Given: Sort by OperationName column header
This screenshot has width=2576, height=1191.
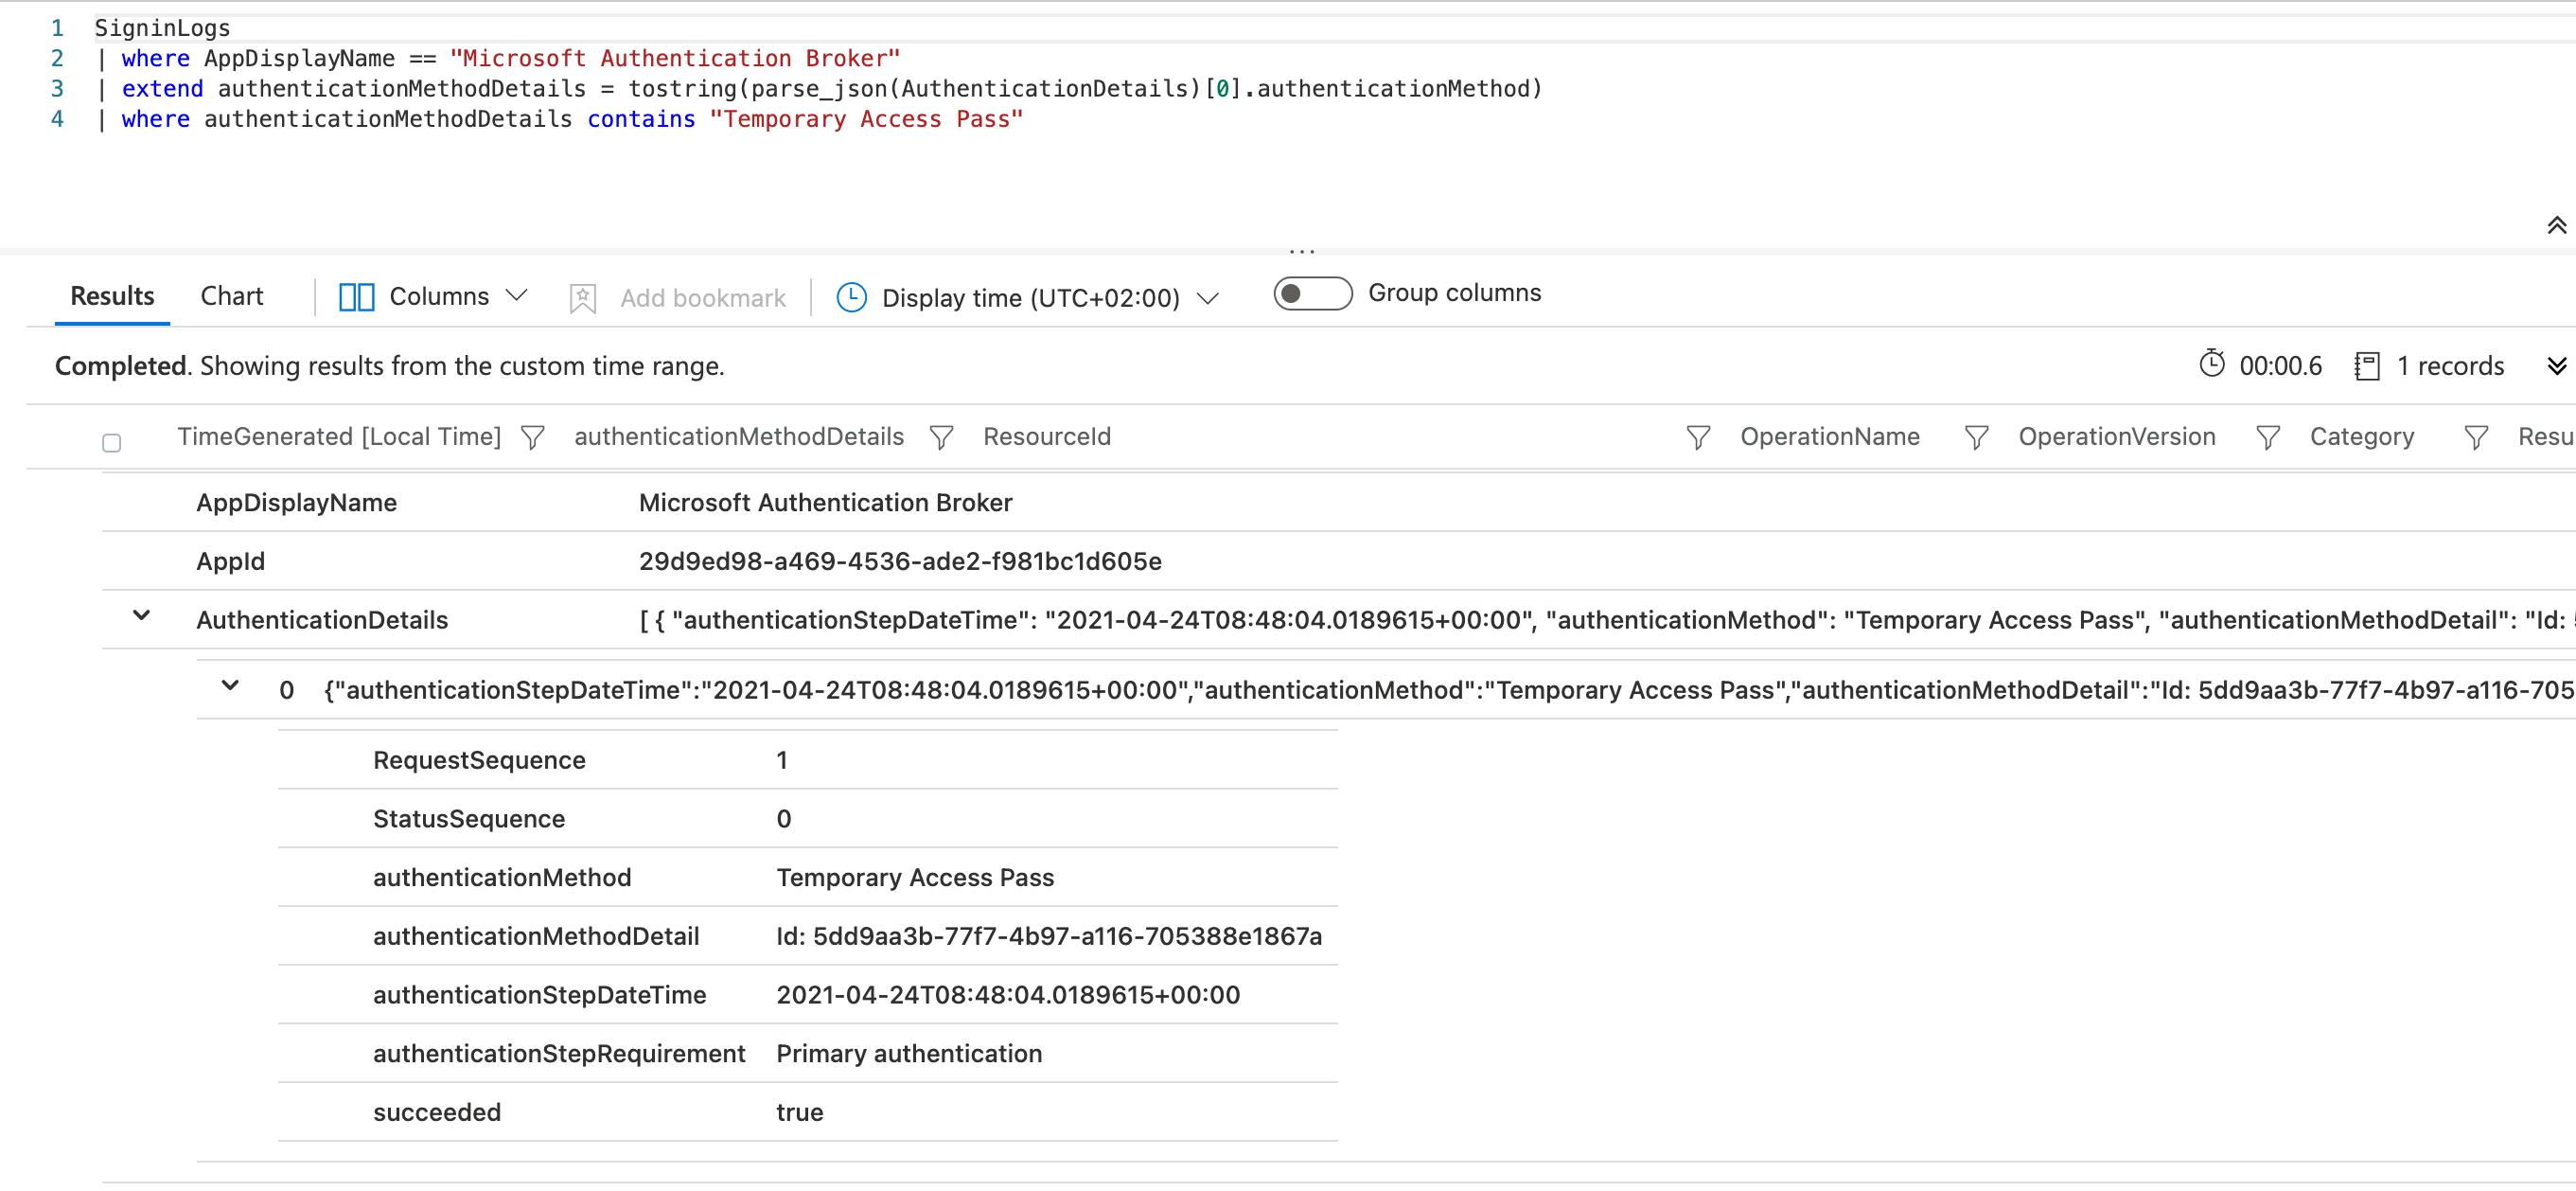Looking at the screenshot, I should coord(1830,436).
